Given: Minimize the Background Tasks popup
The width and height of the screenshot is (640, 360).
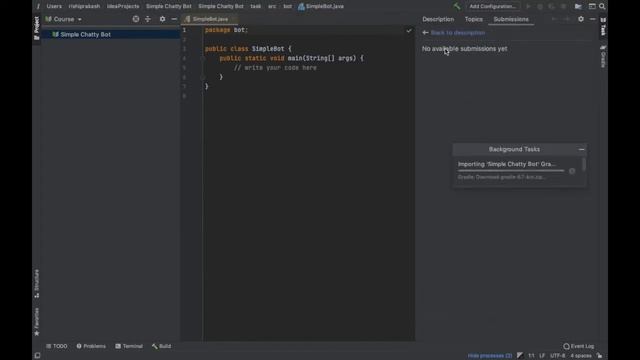Looking at the screenshot, I should 581,149.
